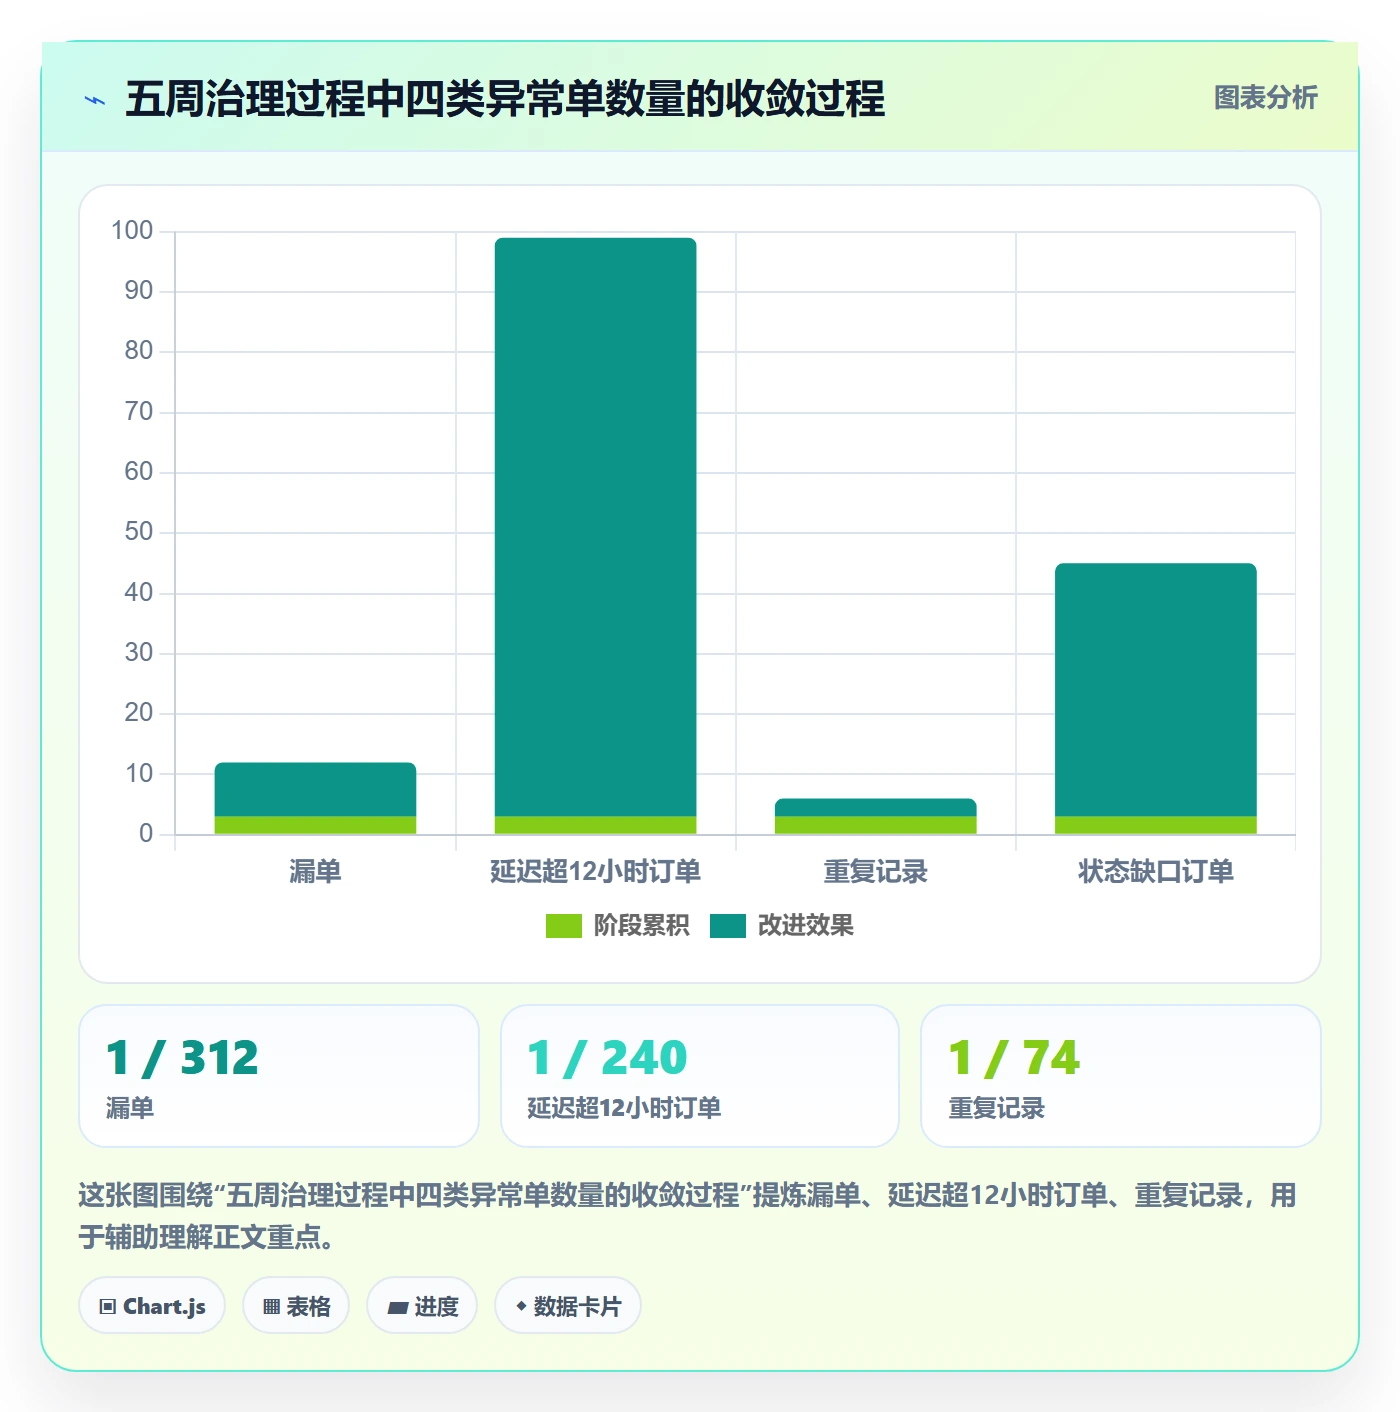The width and height of the screenshot is (1400, 1412).
Task: Select the 状态缺口订单 x-axis label
Action: point(1155,872)
